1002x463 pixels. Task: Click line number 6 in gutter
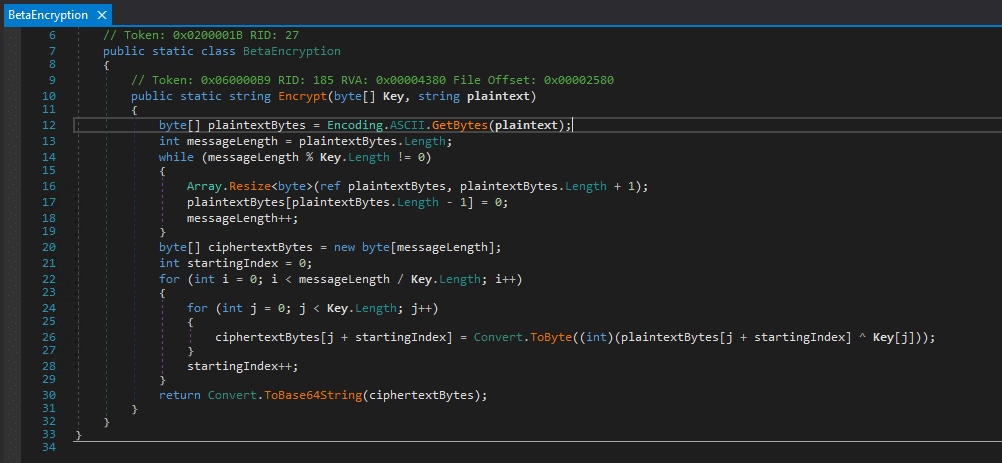point(52,36)
